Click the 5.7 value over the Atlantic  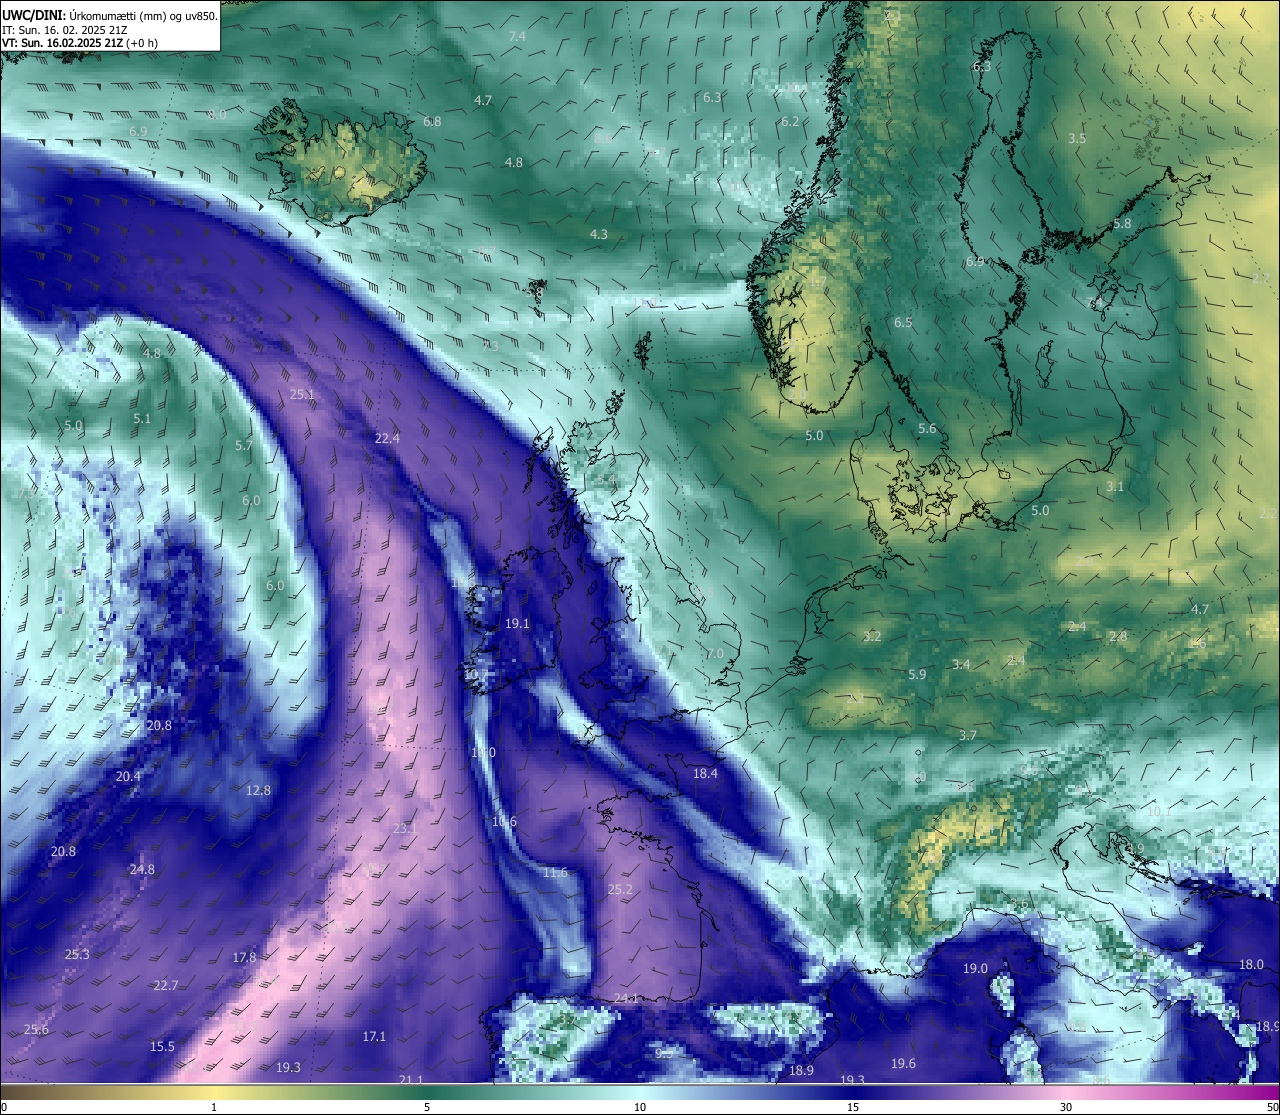coord(244,446)
